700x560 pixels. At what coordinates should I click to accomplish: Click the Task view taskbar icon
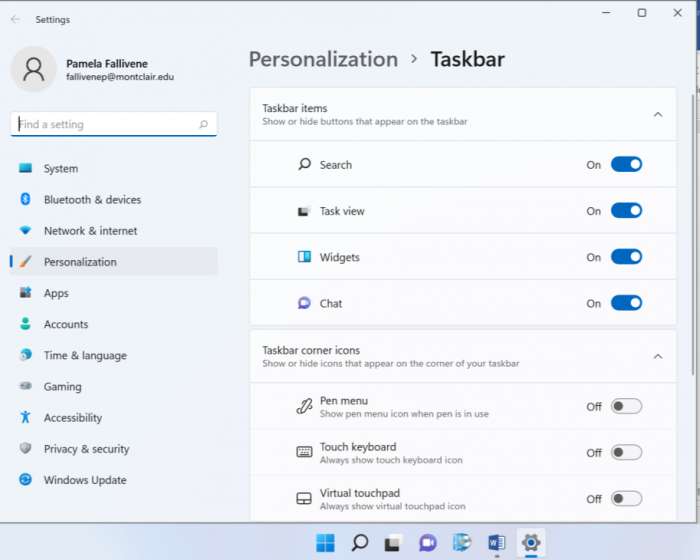pos(394,543)
